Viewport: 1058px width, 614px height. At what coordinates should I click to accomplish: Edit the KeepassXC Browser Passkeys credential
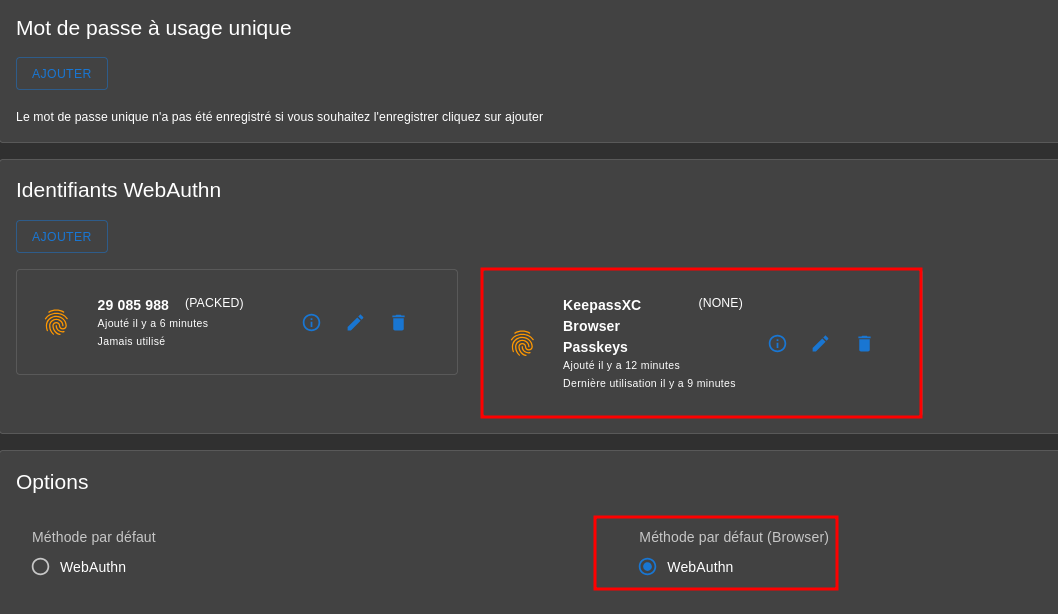coord(820,343)
